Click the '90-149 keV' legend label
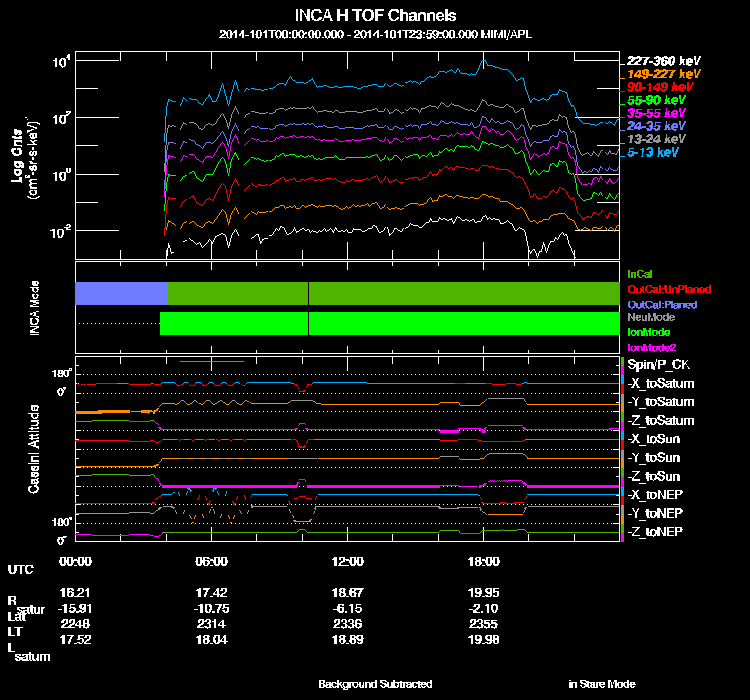The image size is (750, 700). (x=660, y=87)
